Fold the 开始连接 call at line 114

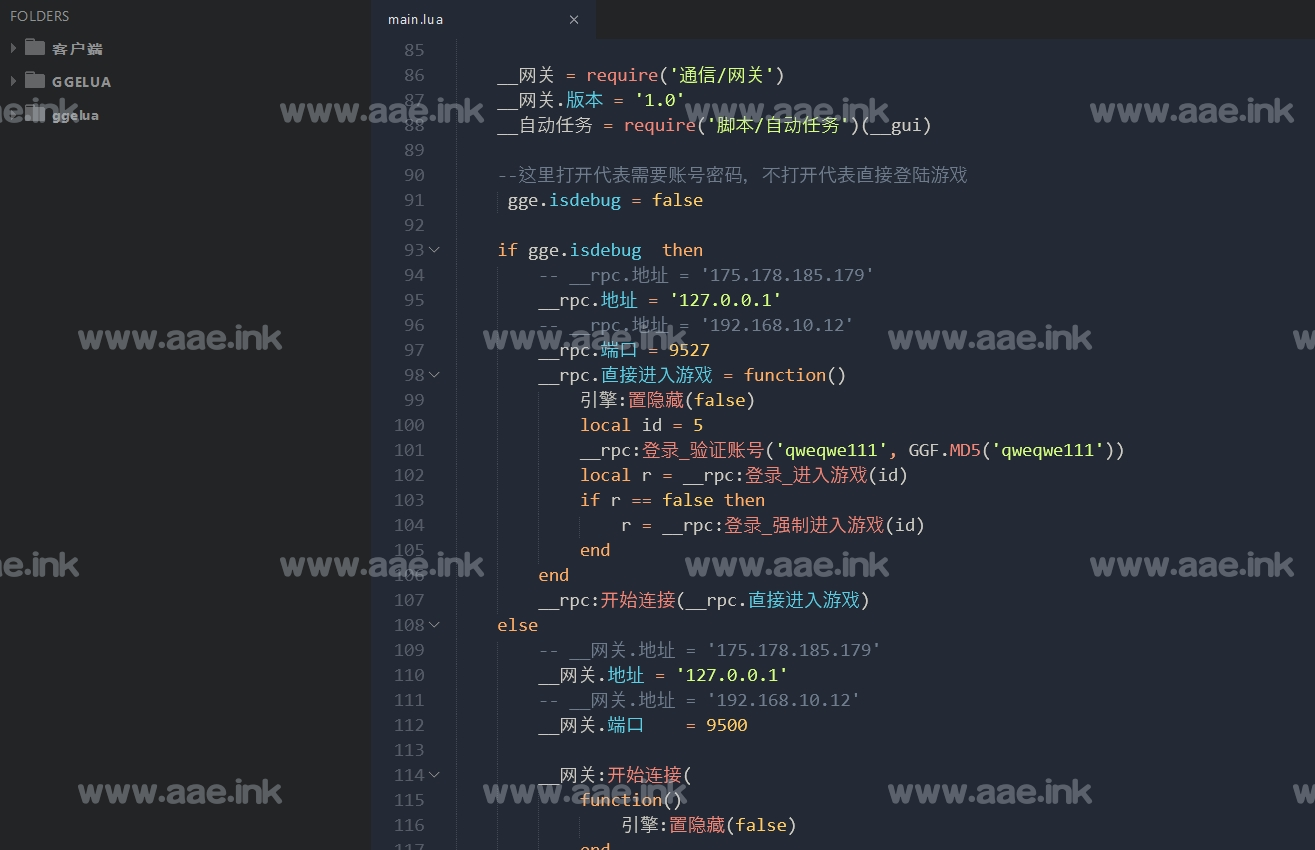(x=434, y=775)
